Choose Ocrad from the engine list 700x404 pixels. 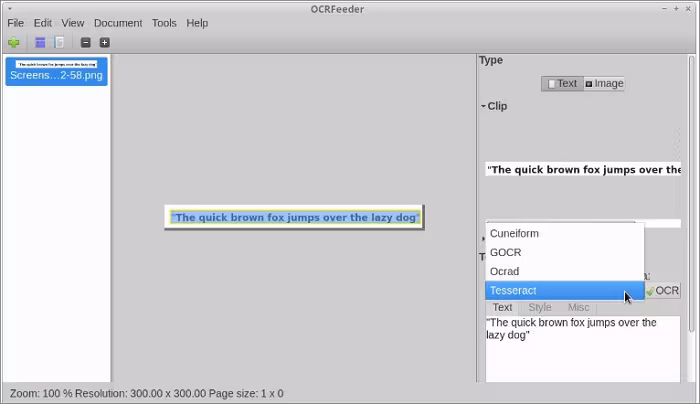[x=565, y=271]
